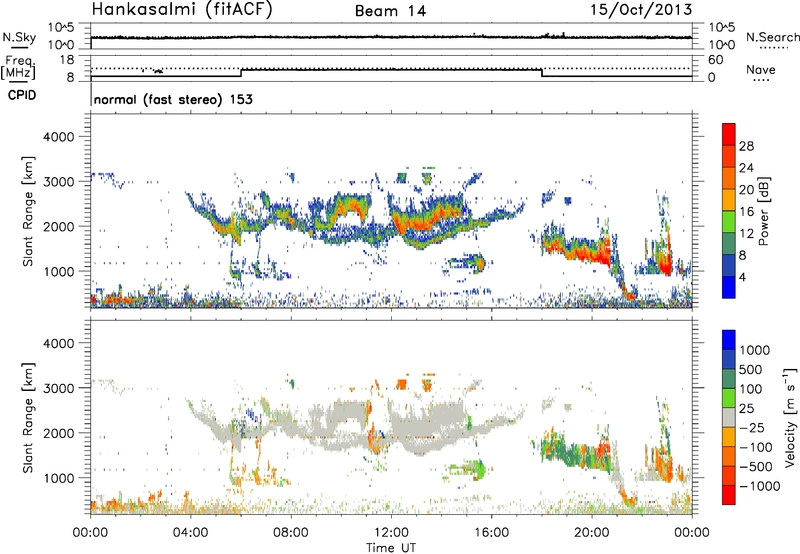
Task: Click the '20:00' time axis label
Action: 592,533
